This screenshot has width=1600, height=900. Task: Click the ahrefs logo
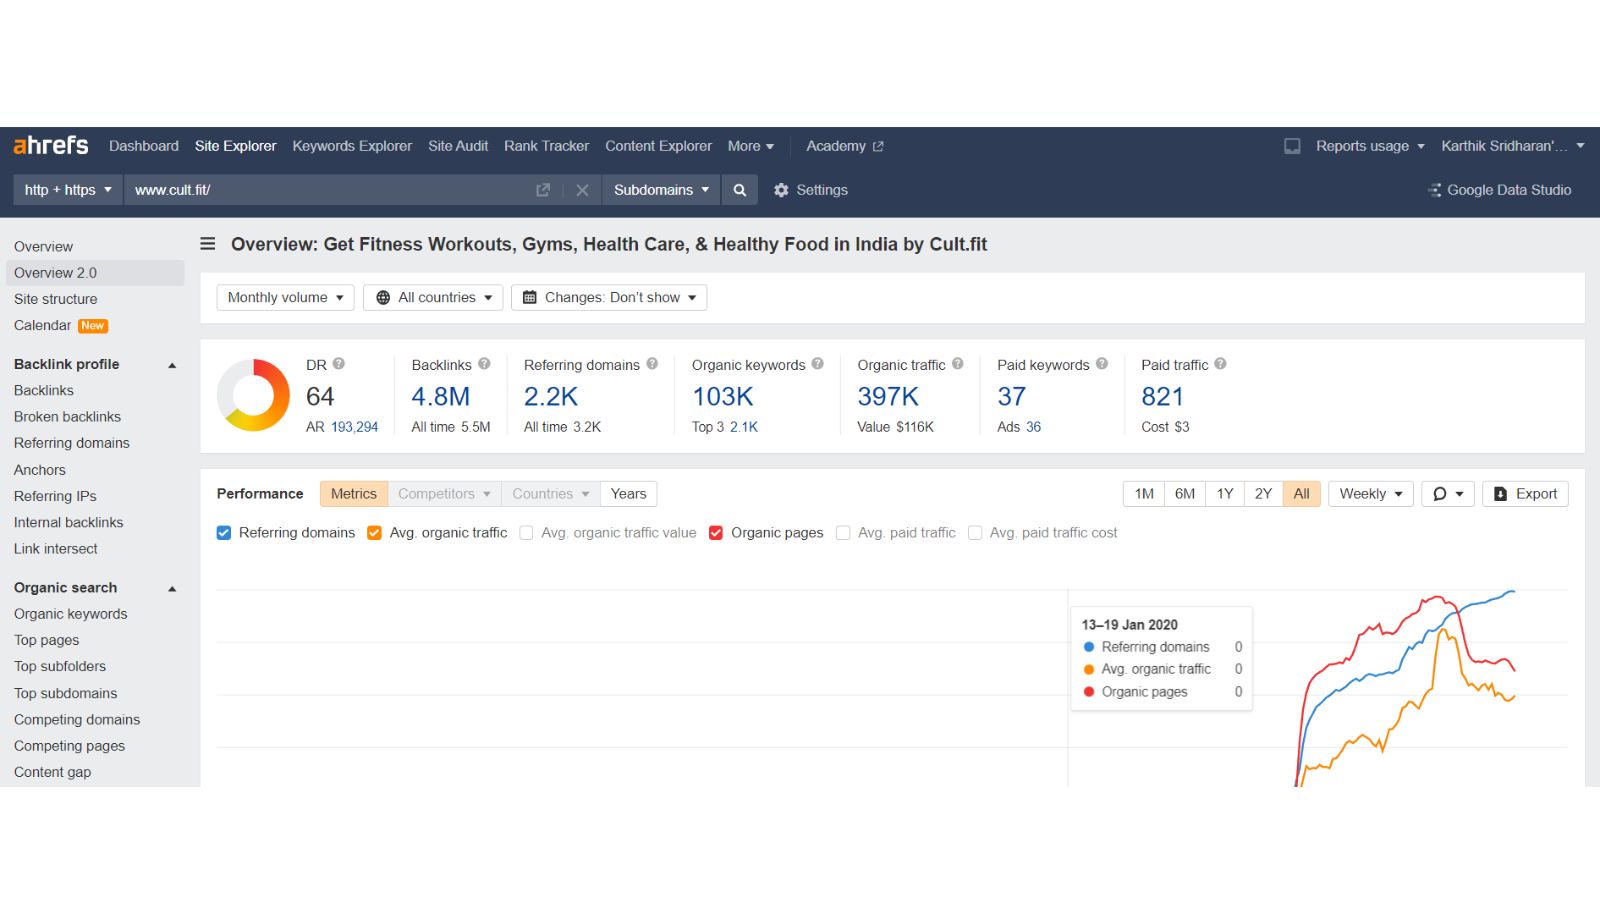tap(51, 145)
